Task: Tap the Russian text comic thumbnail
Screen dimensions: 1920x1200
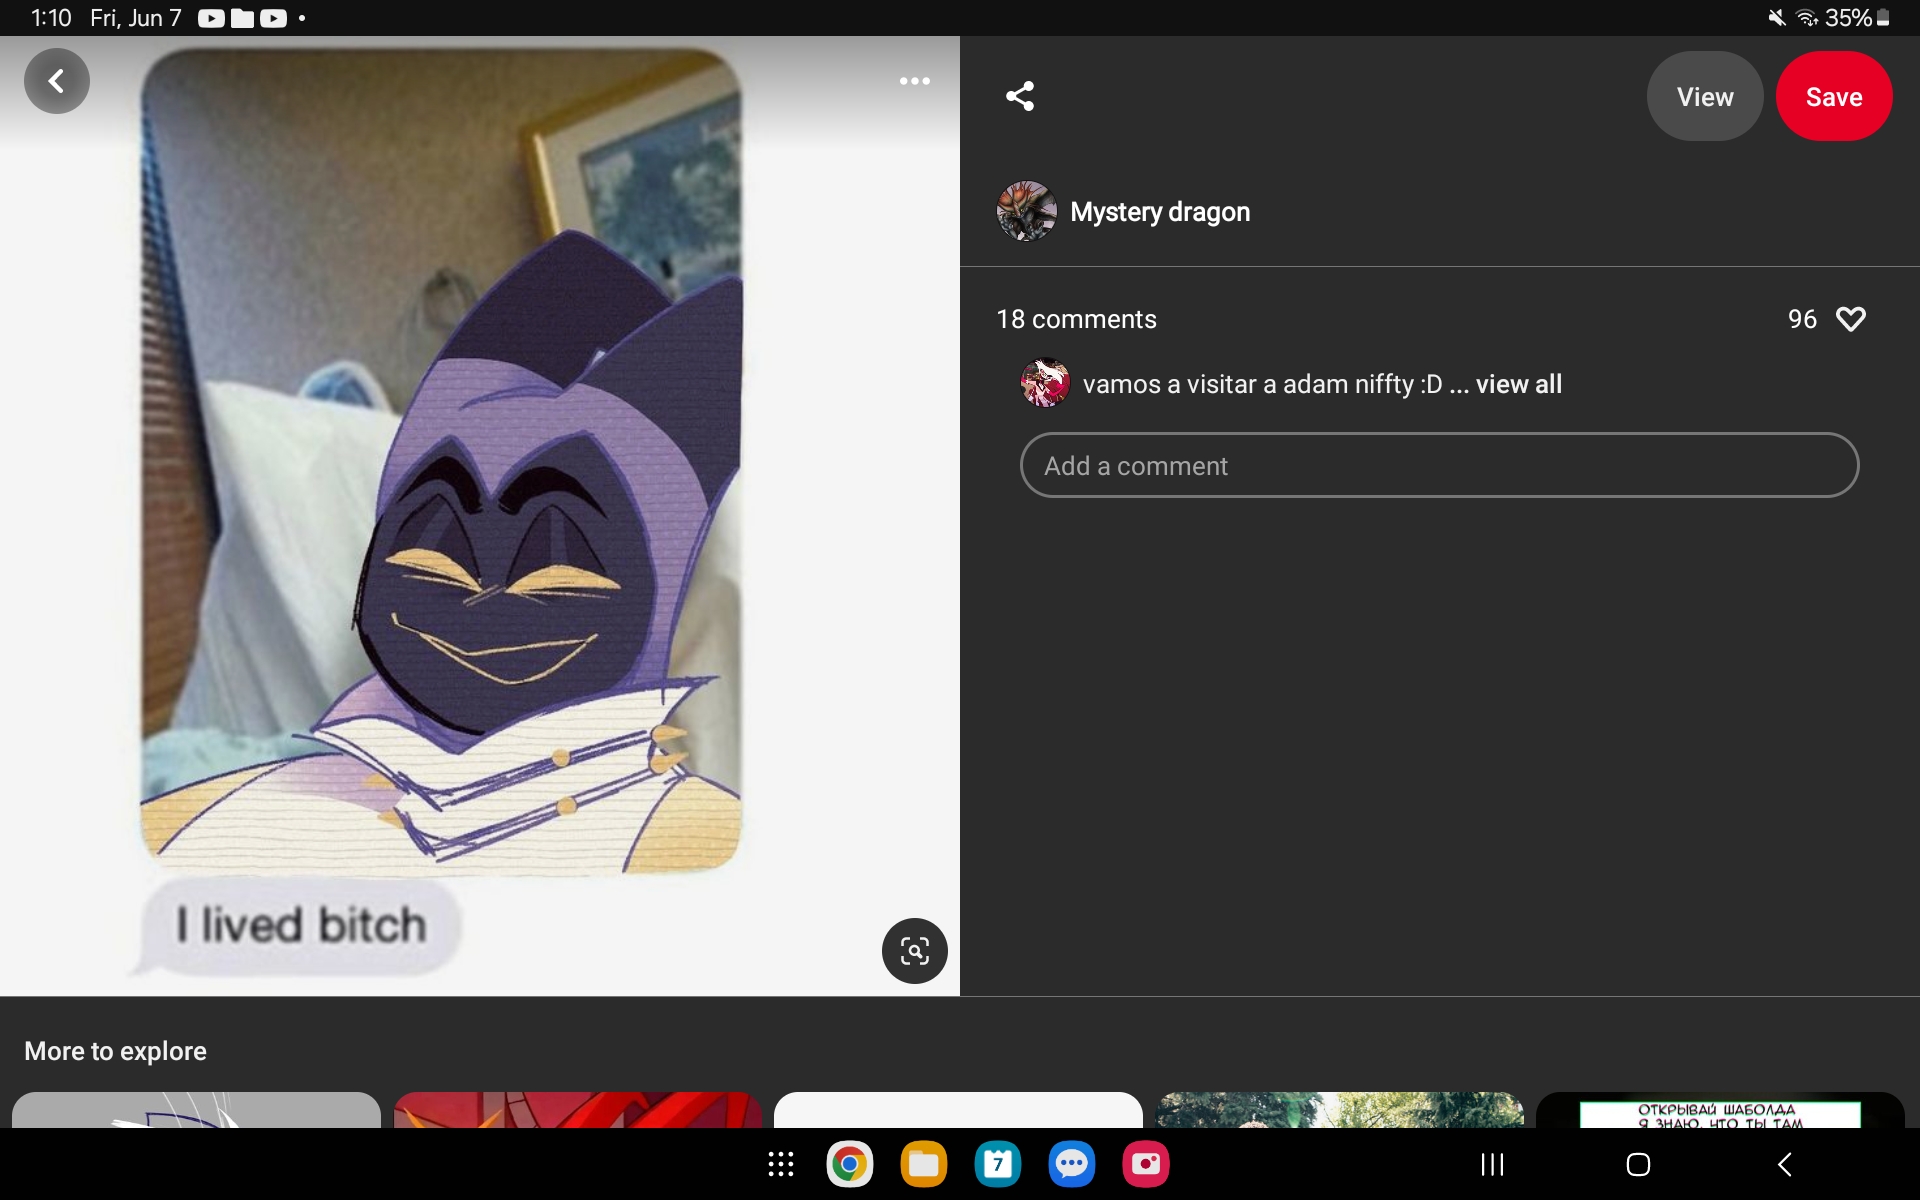Action: click(1719, 1111)
